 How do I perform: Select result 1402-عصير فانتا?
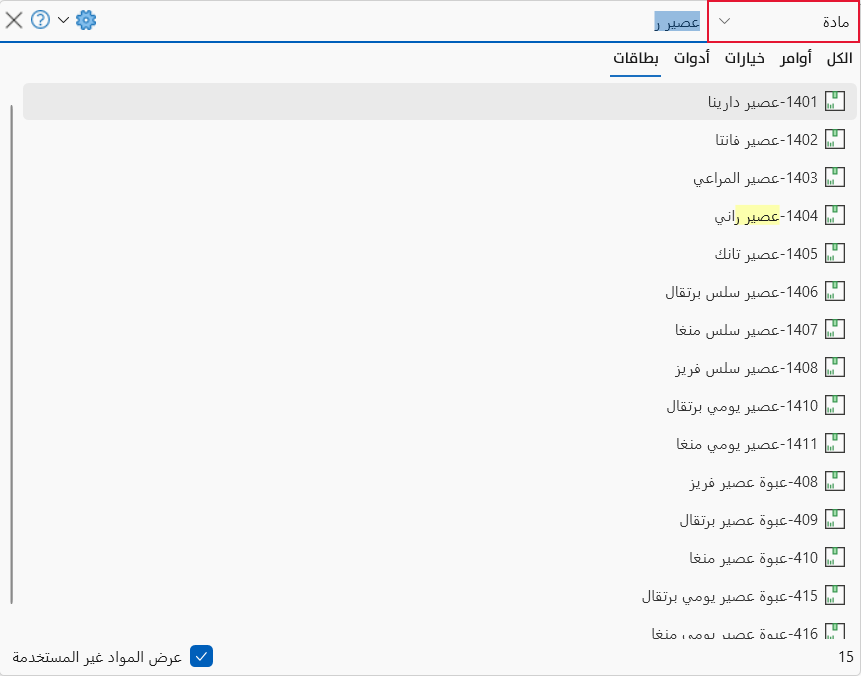coord(440,139)
